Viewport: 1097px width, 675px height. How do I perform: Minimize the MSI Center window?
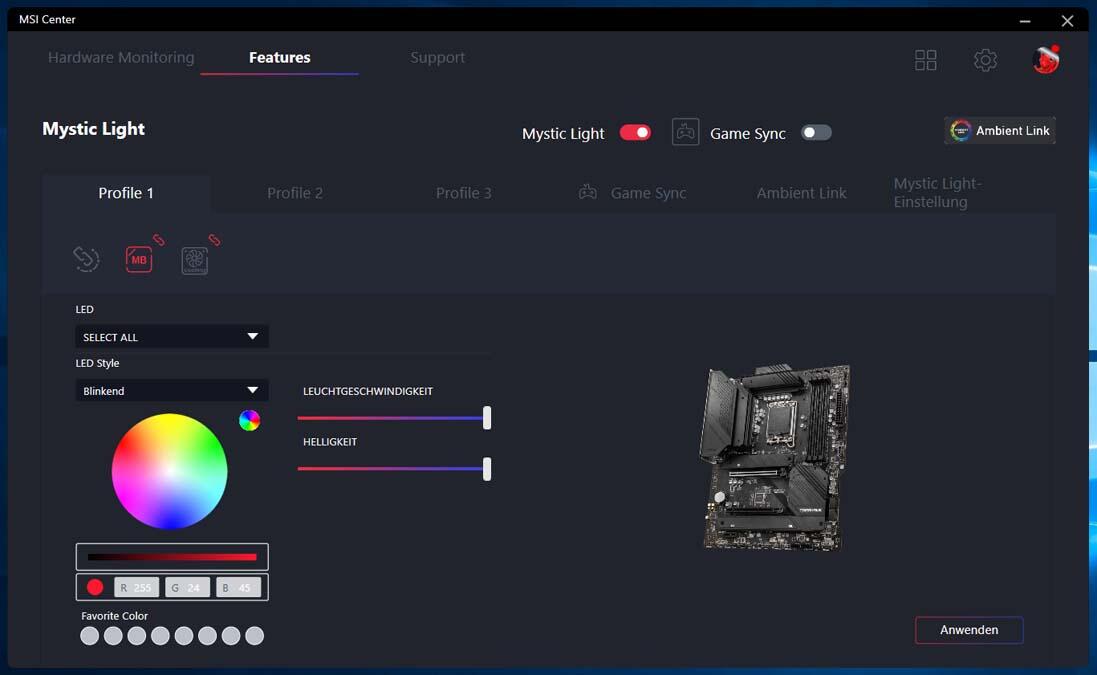click(x=1025, y=21)
